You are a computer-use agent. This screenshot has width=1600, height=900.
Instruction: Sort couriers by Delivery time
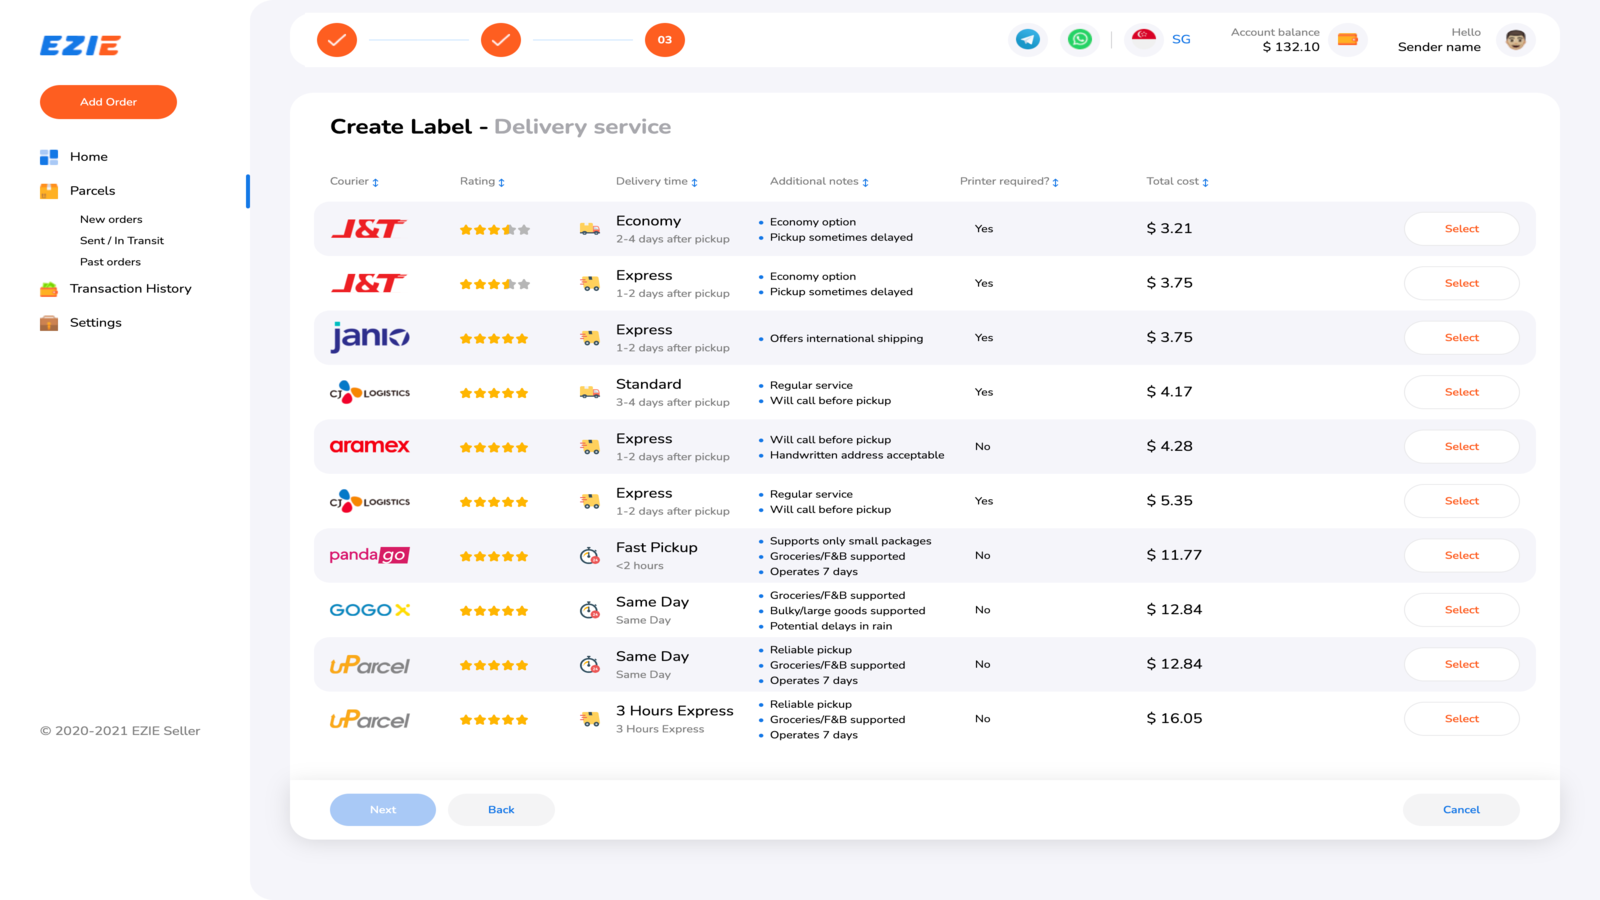pyautogui.click(x=694, y=181)
